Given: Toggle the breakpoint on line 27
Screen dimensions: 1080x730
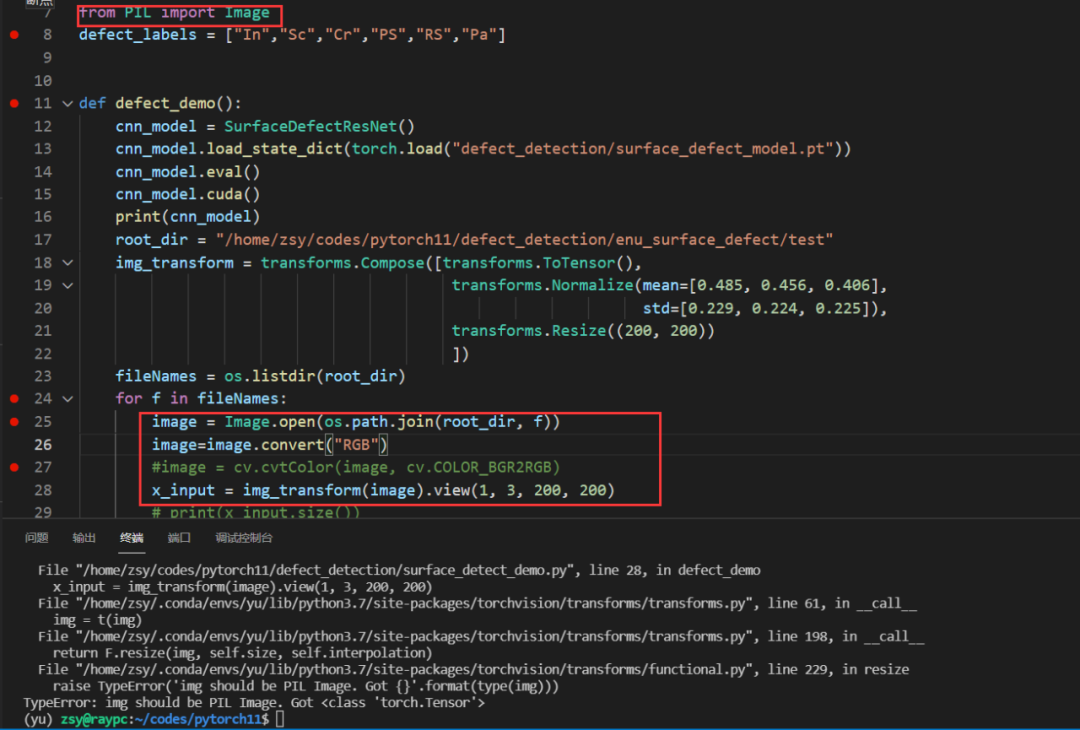Looking at the screenshot, I should tap(14, 467).
